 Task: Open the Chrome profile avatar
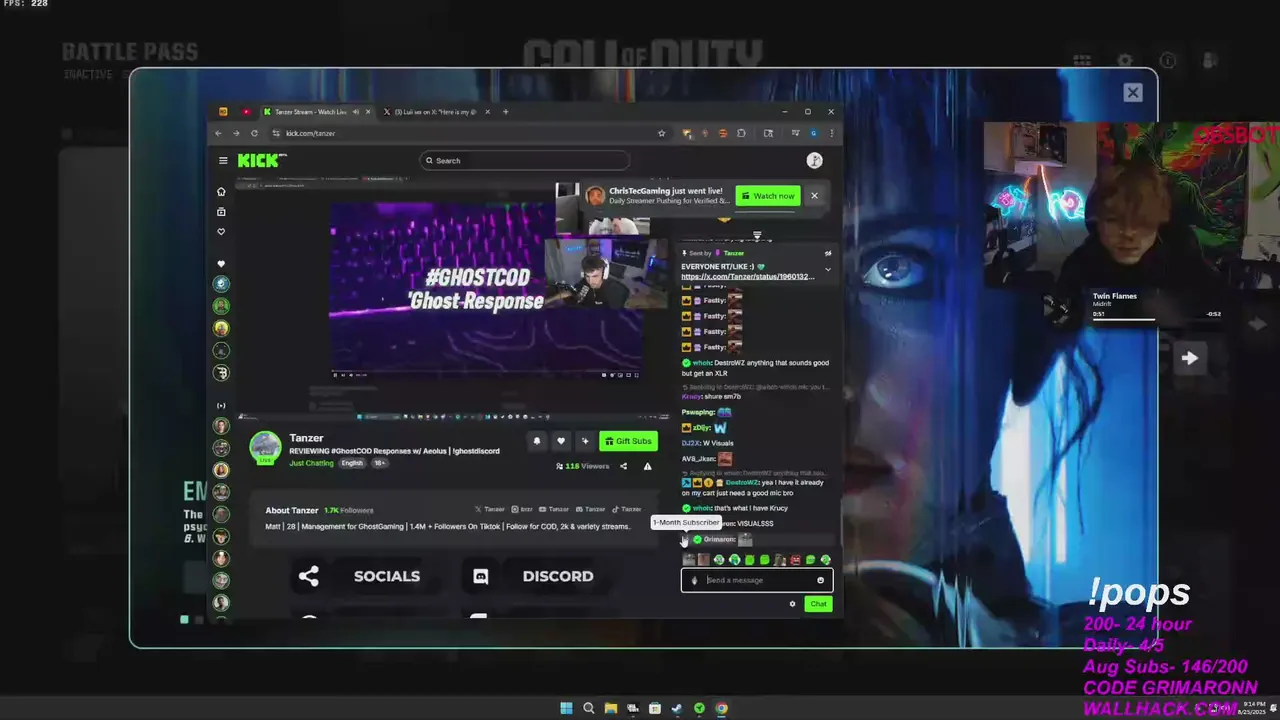(x=814, y=133)
